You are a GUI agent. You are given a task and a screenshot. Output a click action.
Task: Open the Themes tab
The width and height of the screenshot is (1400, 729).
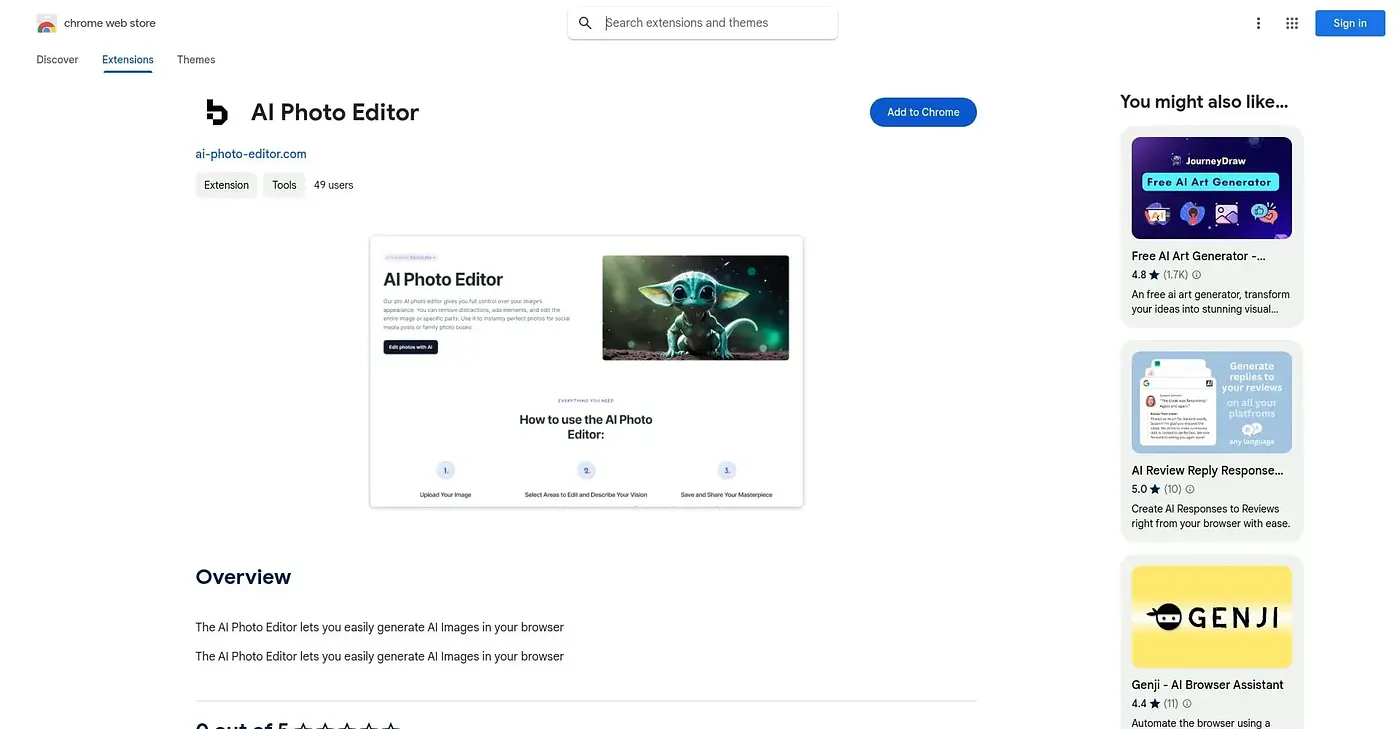[196, 60]
